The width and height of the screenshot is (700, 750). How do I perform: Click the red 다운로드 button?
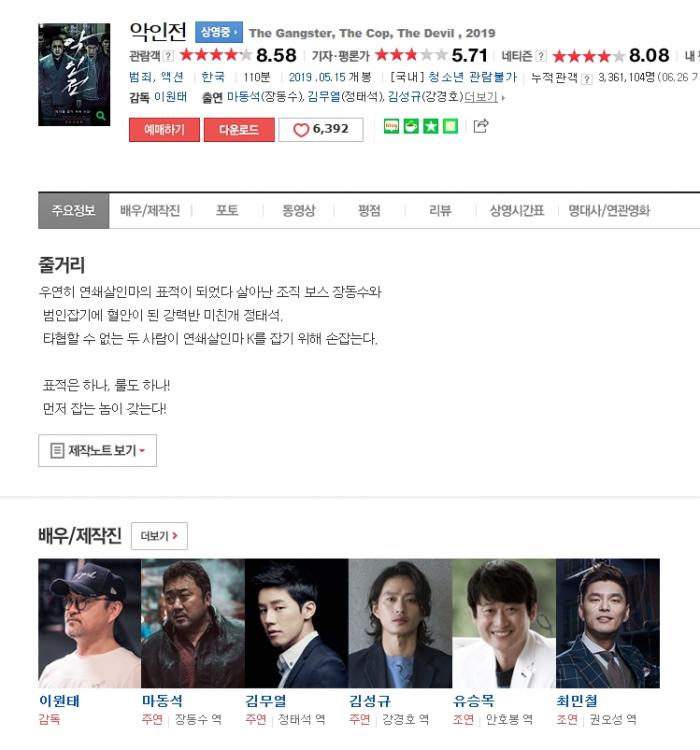[x=239, y=130]
